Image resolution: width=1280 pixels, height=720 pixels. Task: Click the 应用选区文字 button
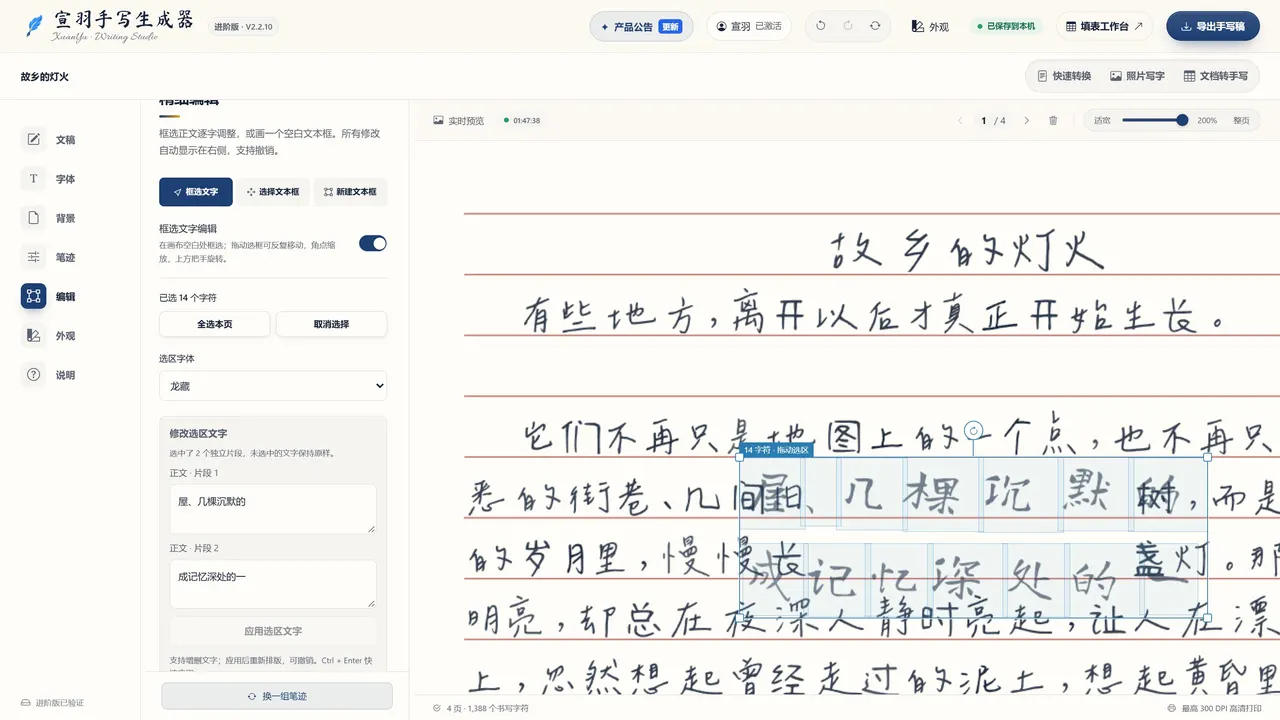pyautogui.click(x=273, y=631)
